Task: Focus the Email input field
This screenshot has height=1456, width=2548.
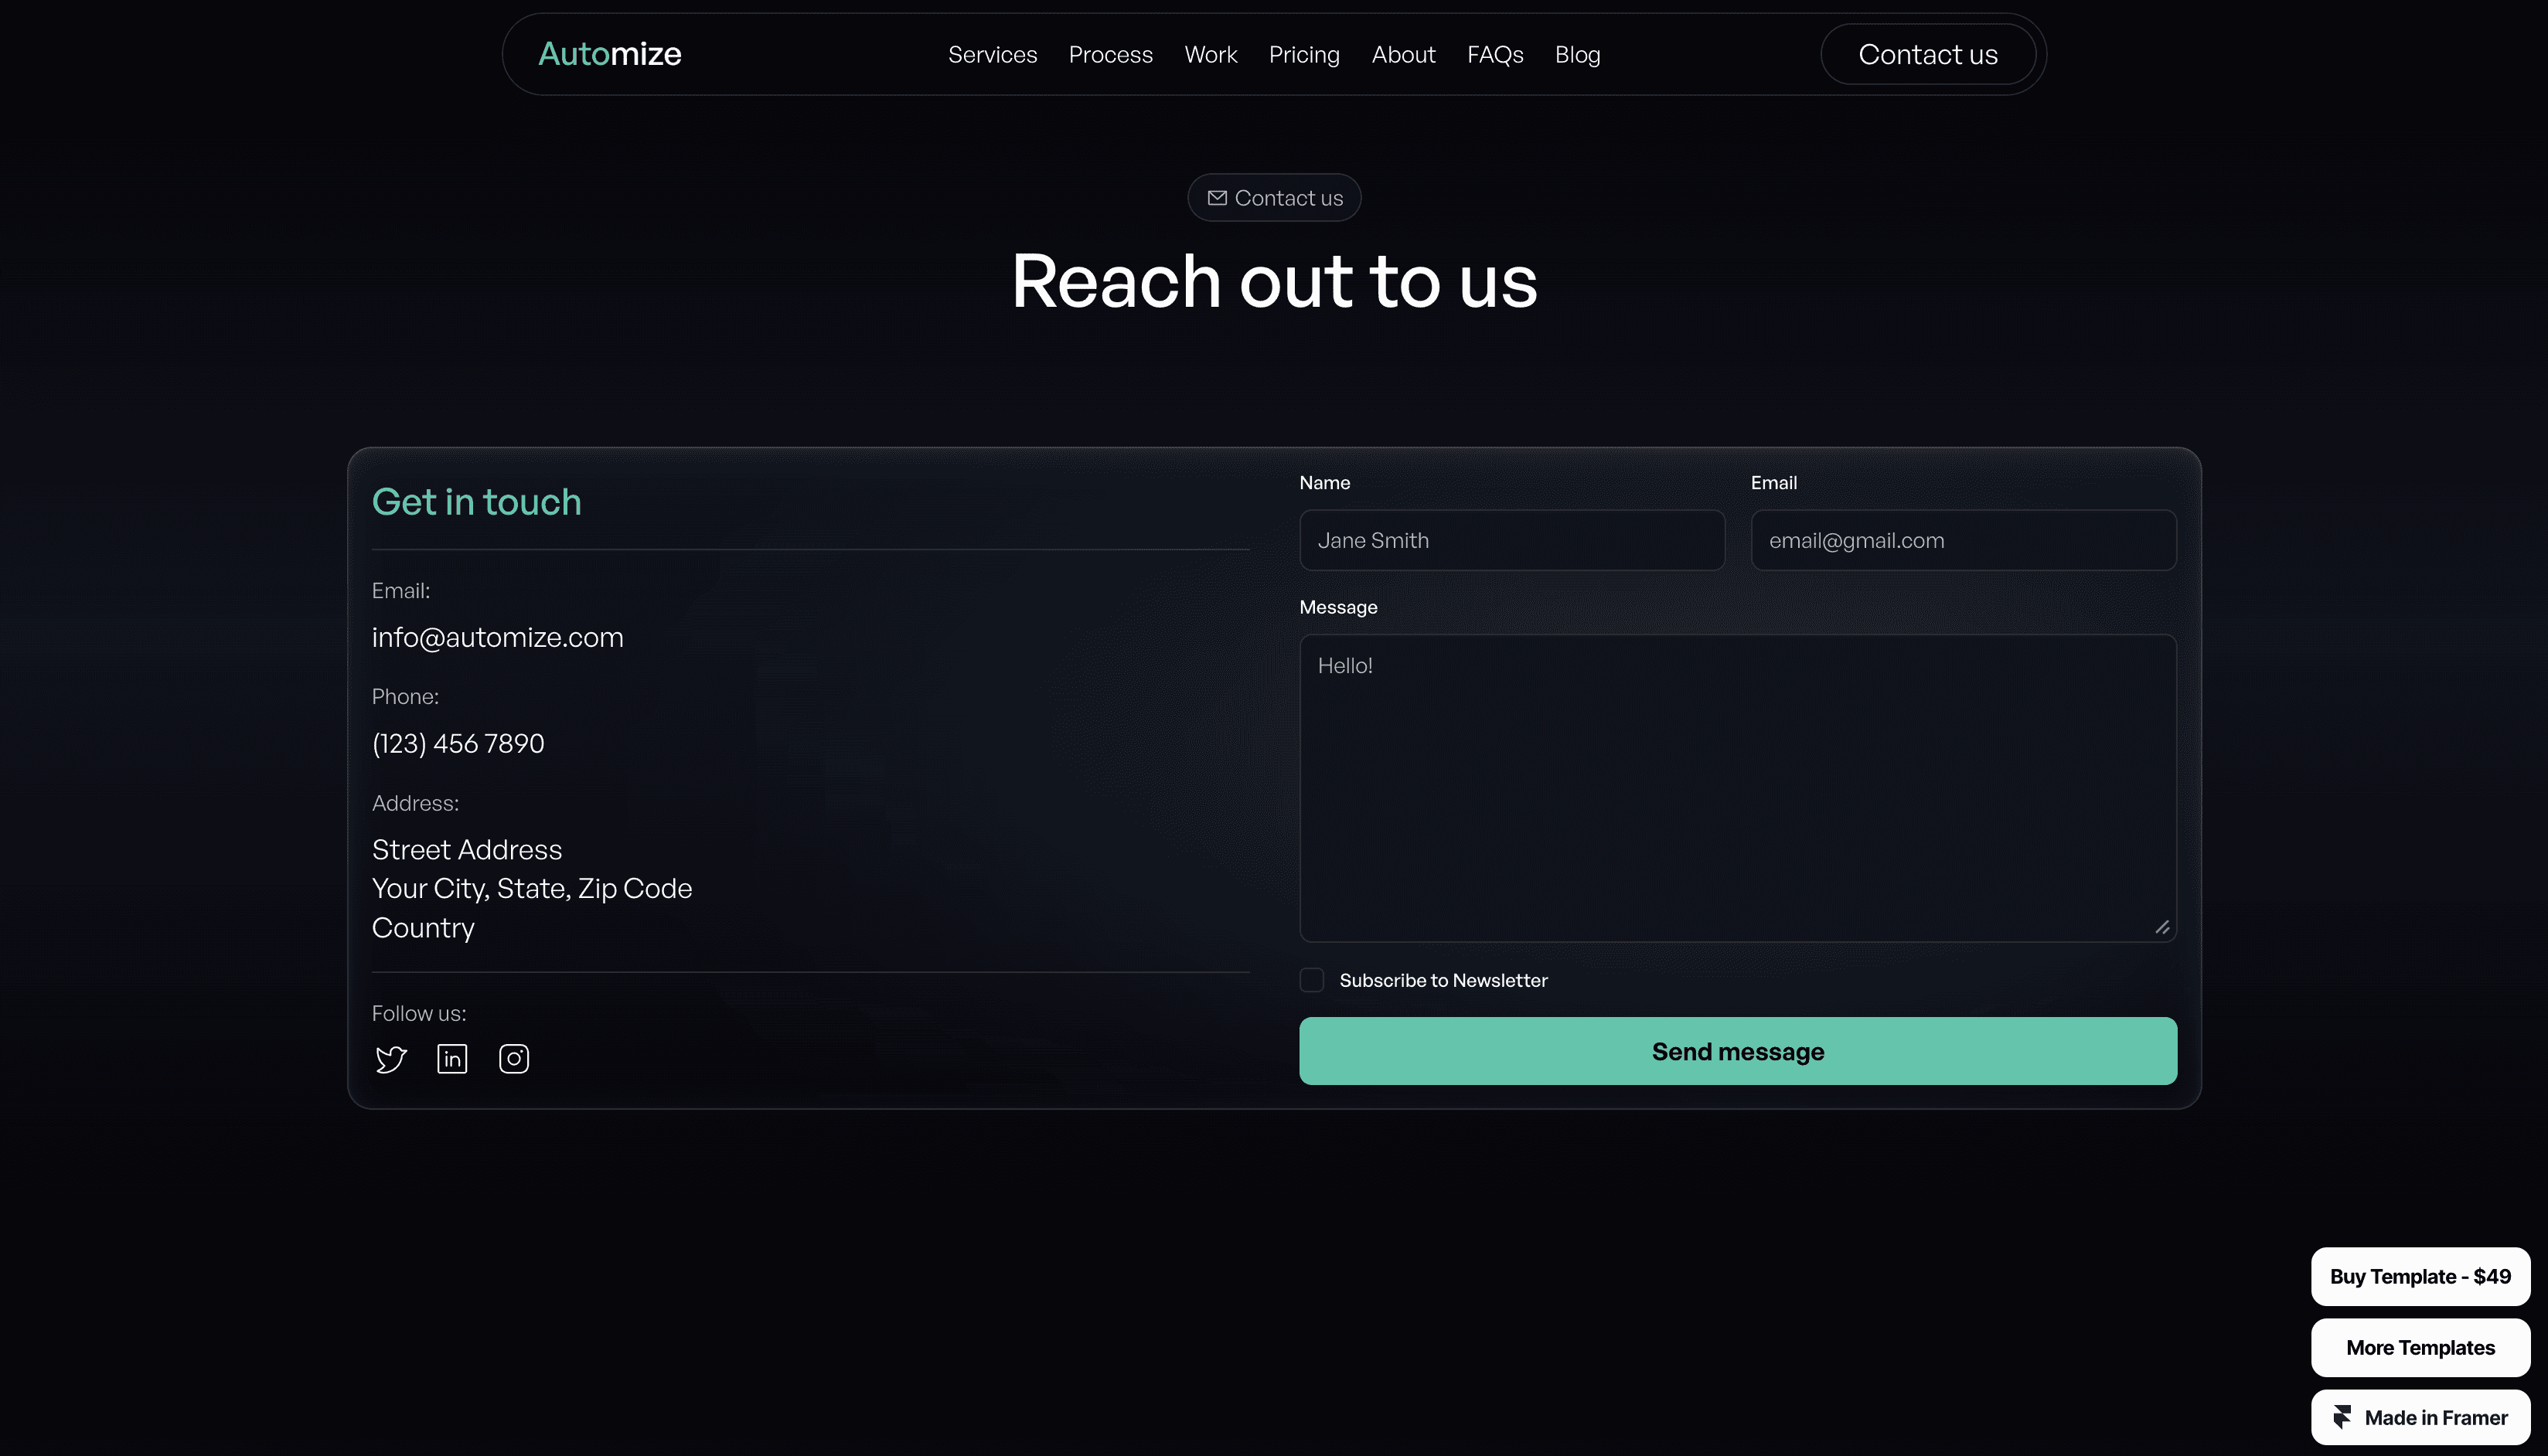Action: pos(1963,541)
